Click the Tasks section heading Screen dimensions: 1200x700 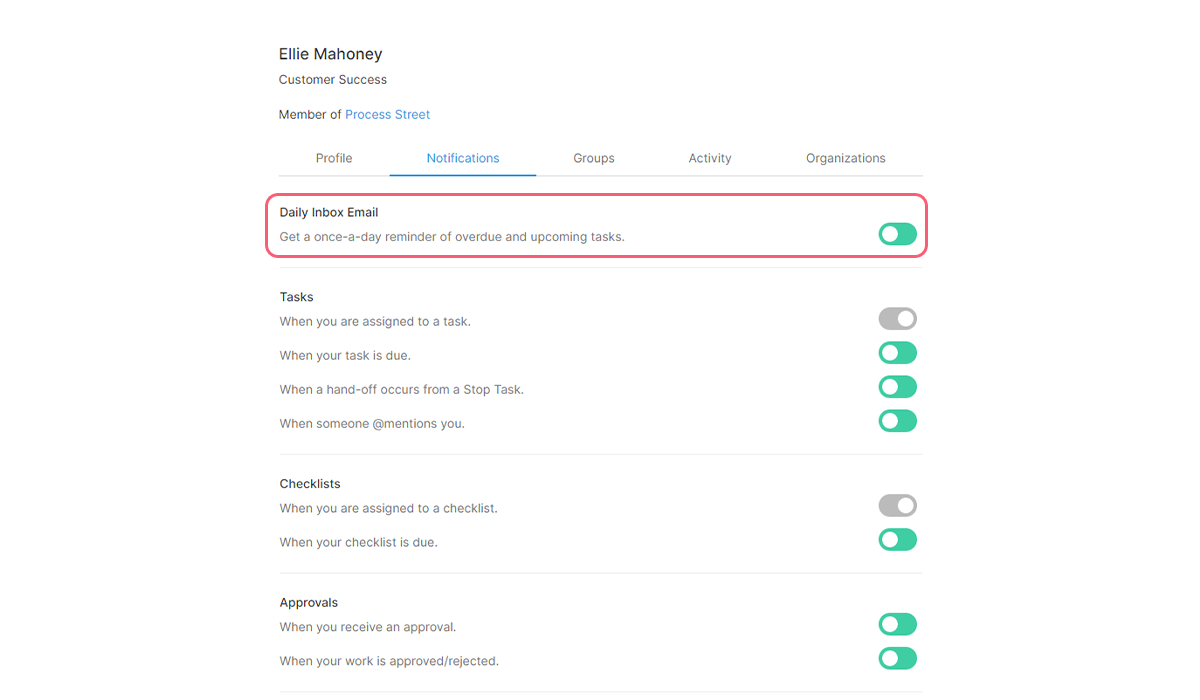297,297
